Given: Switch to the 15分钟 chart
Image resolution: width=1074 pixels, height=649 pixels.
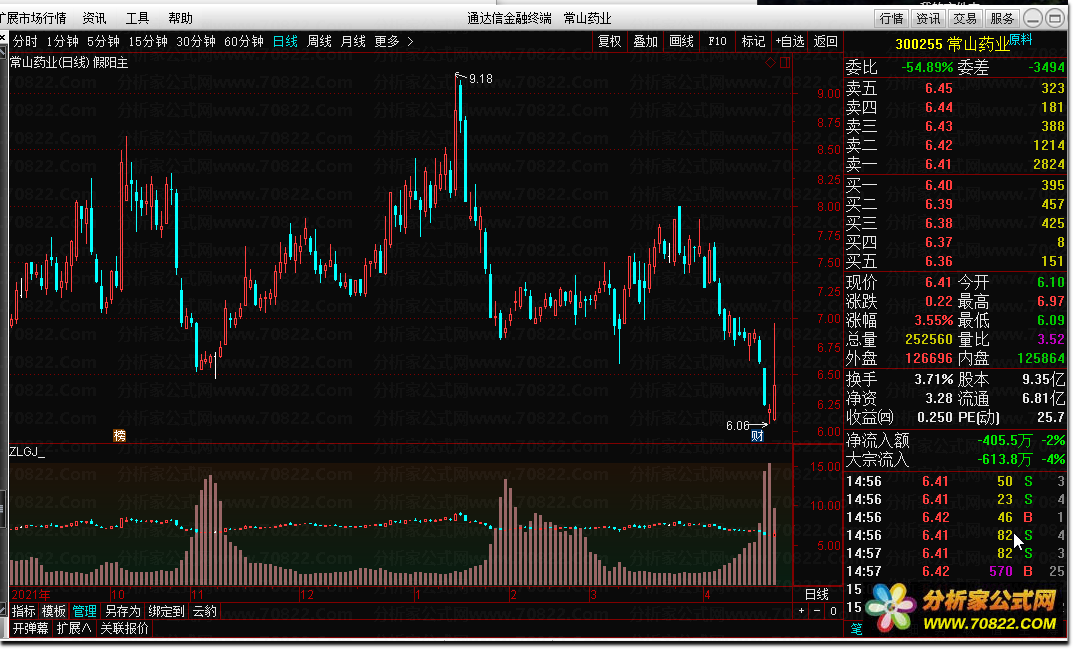Looking at the screenshot, I should coord(148,42).
